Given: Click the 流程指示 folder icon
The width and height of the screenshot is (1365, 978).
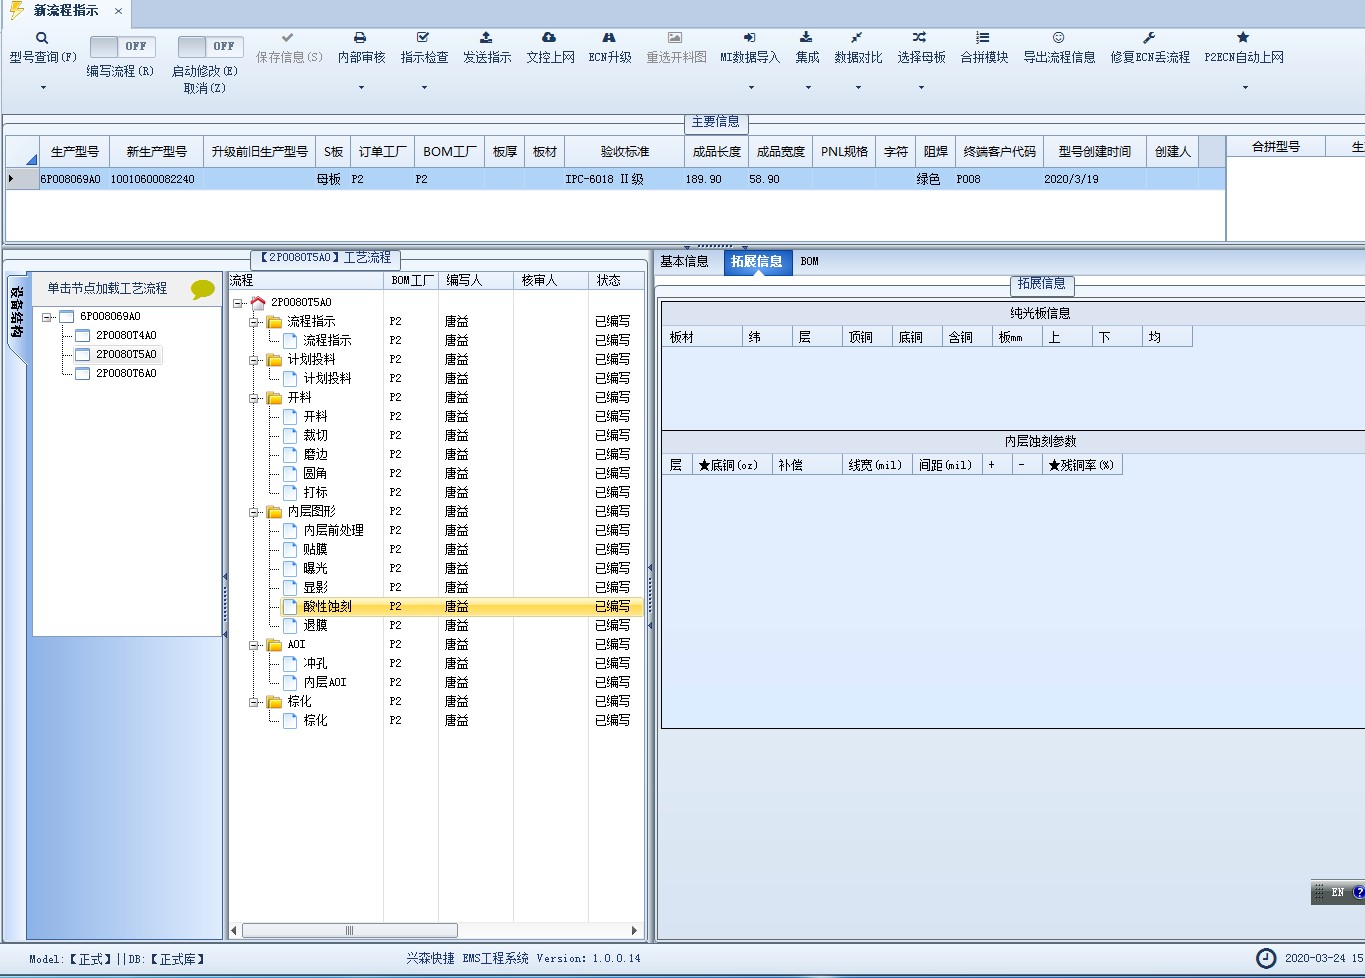Looking at the screenshot, I should pyautogui.click(x=275, y=321).
